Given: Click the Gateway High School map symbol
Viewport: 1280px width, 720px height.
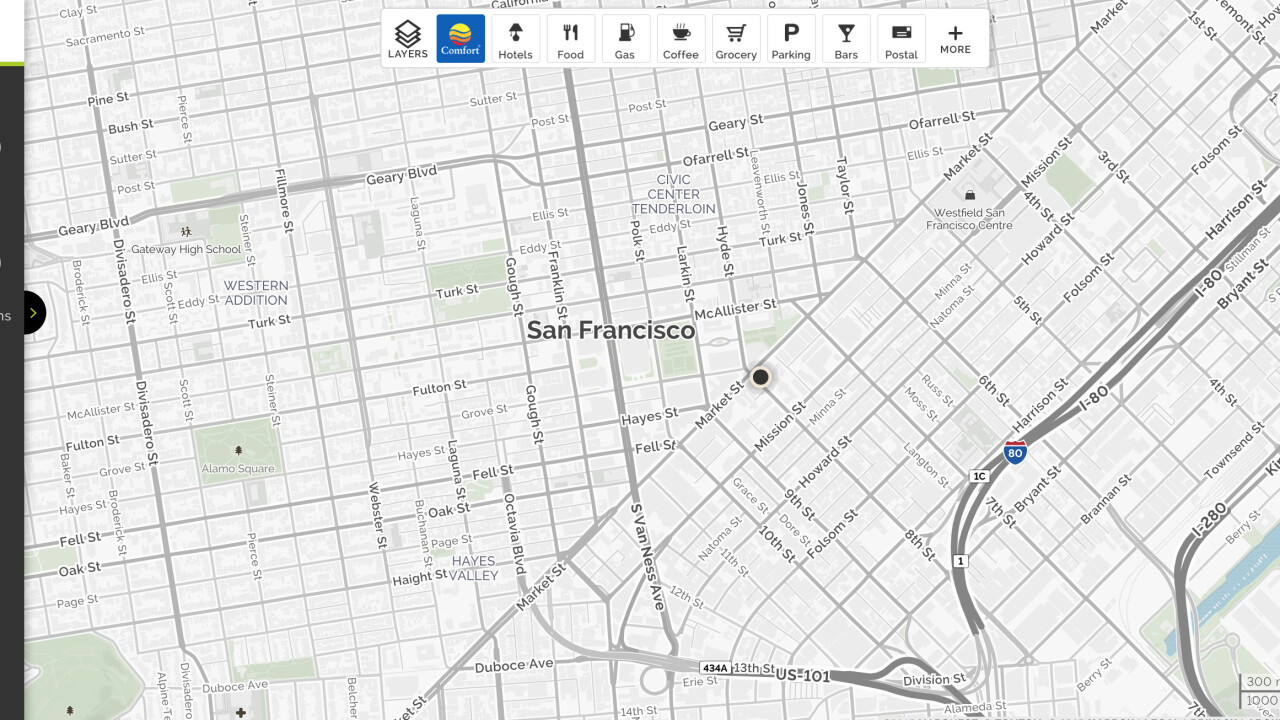Looking at the screenshot, I should pos(185,232).
